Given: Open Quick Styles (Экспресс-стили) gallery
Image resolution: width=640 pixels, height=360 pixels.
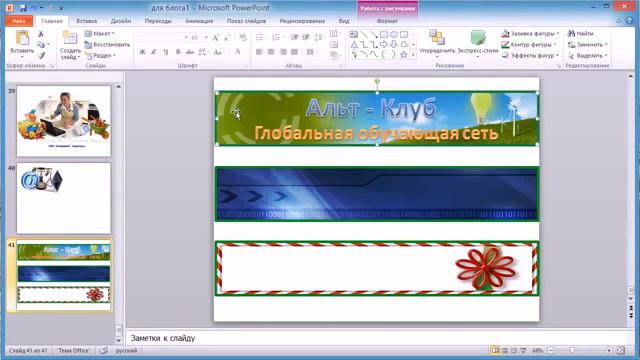Looking at the screenshot, I should pyautogui.click(x=478, y=43).
